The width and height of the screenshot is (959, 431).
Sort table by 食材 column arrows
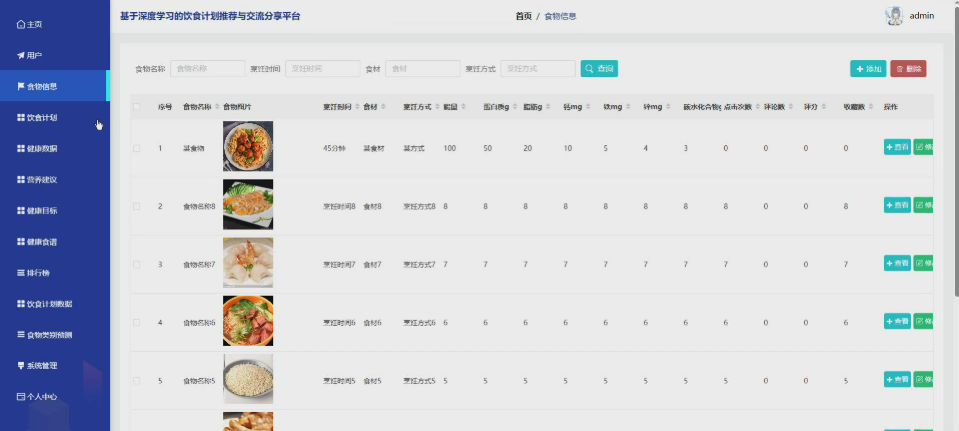[383, 107]
